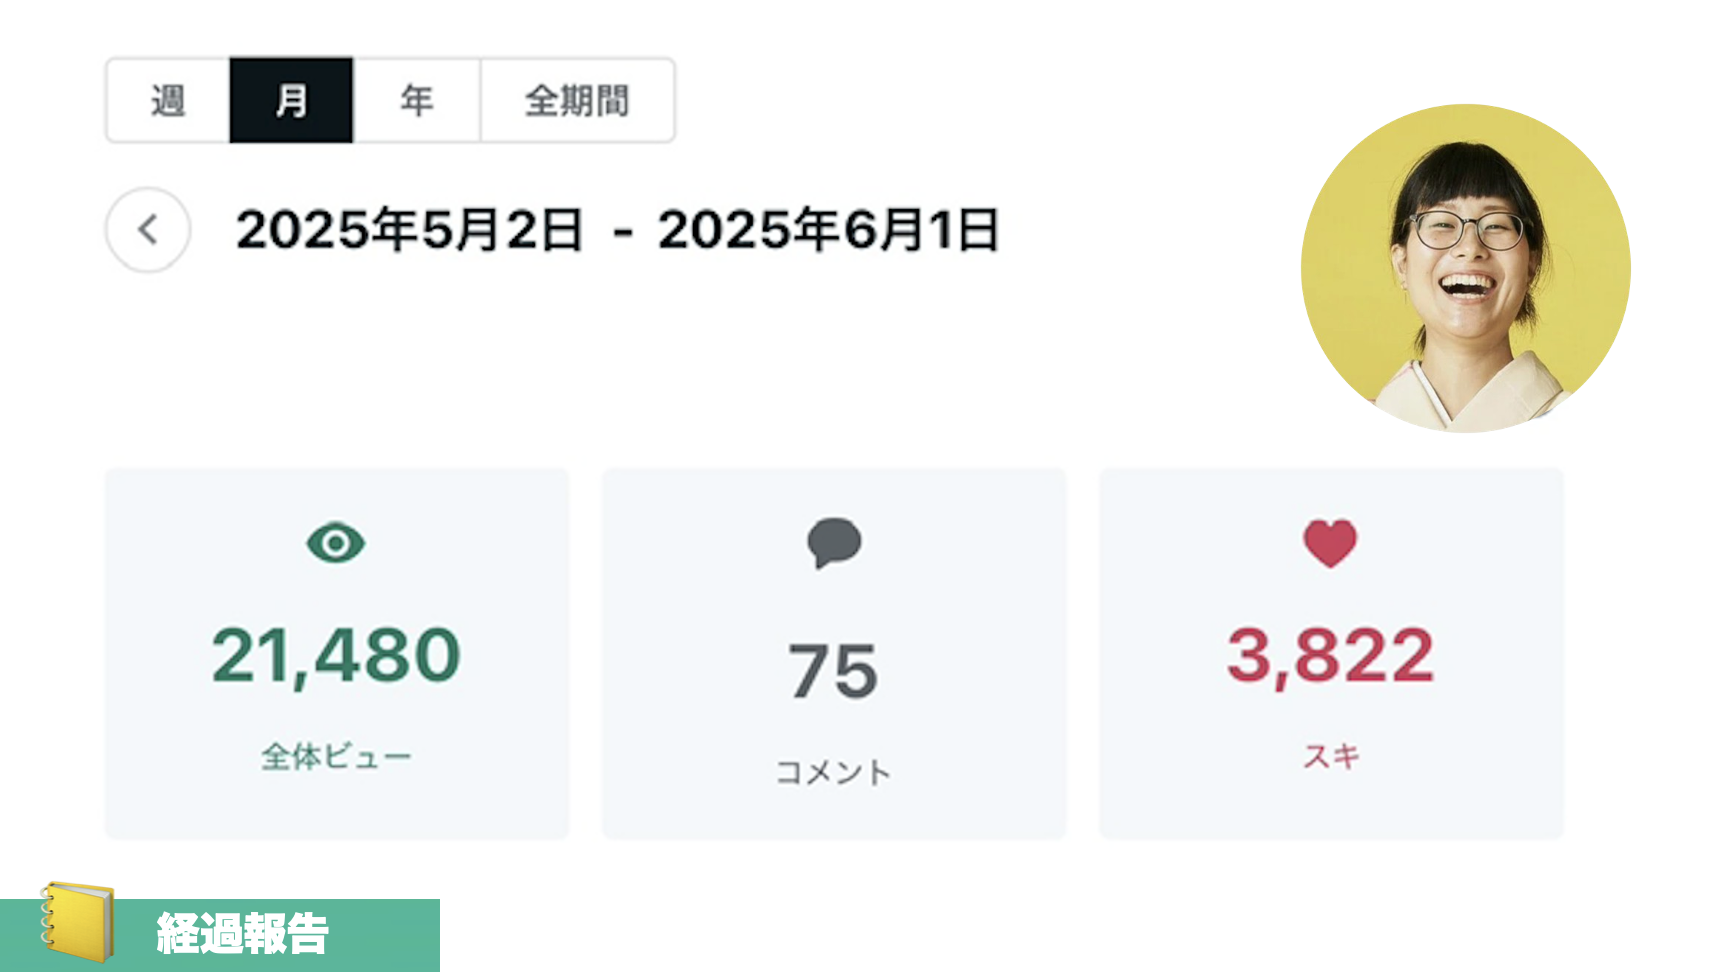Click the 75 comments count
This screenshot has height=972, width=1730.
[833, 671]
